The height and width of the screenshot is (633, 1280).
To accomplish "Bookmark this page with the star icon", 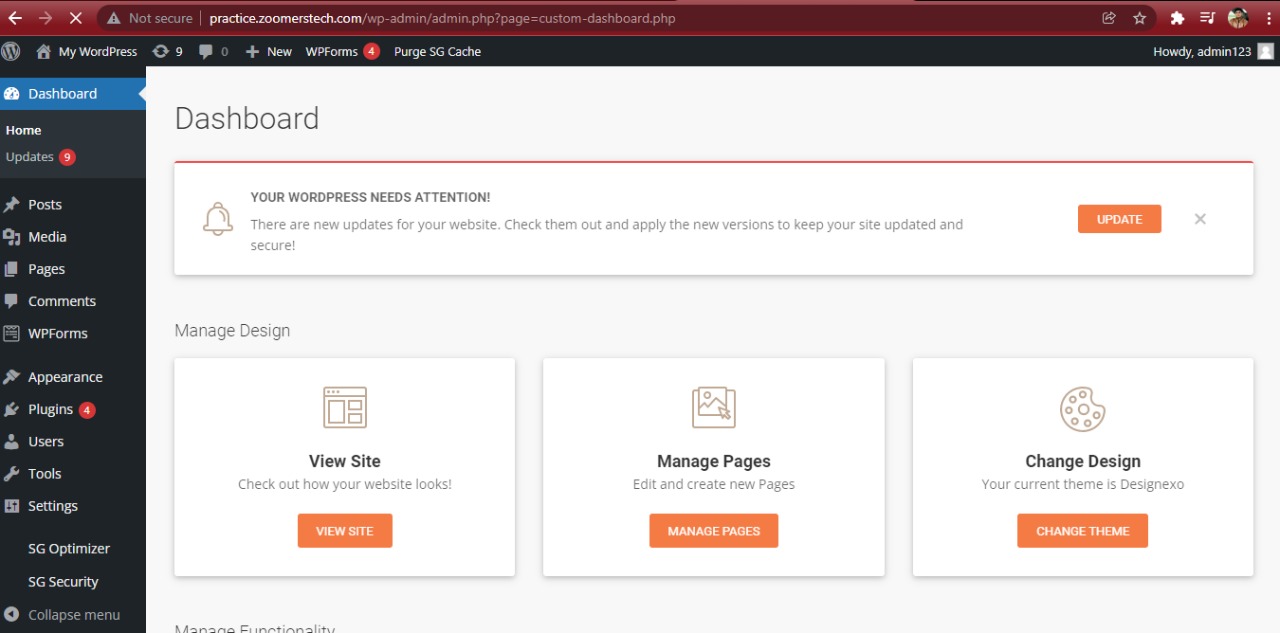I will pos(1139,18).
